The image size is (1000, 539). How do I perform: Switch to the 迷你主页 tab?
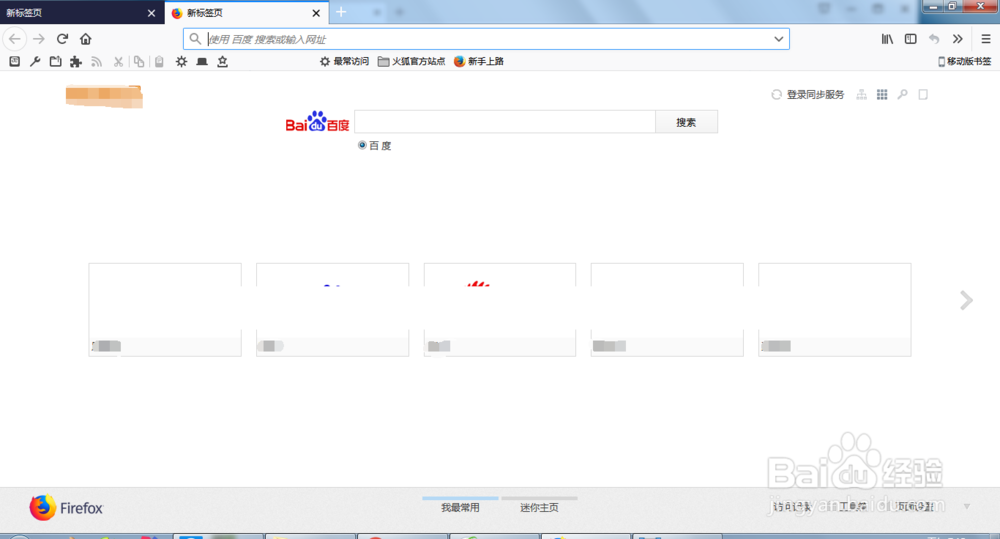pyautogui.click(x=539, y=508)
